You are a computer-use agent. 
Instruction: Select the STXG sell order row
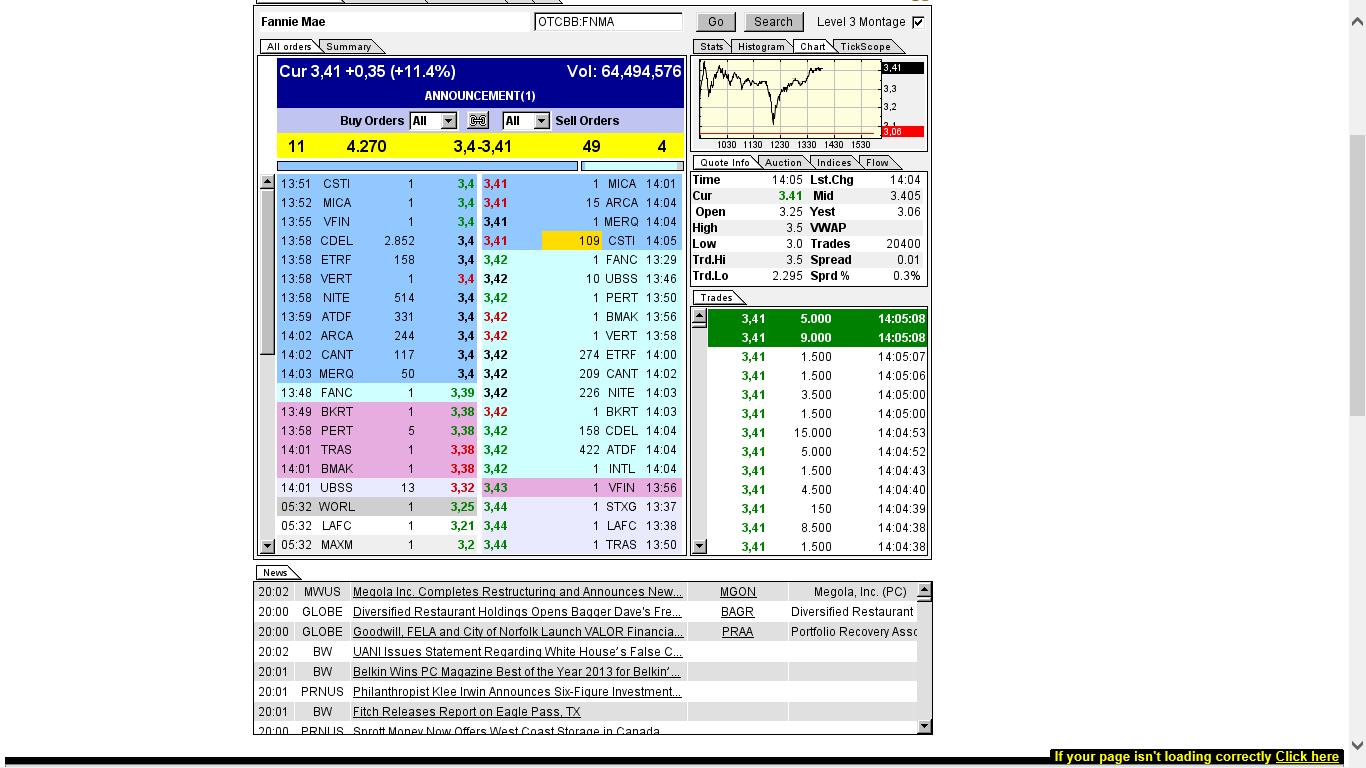point(583,507)
